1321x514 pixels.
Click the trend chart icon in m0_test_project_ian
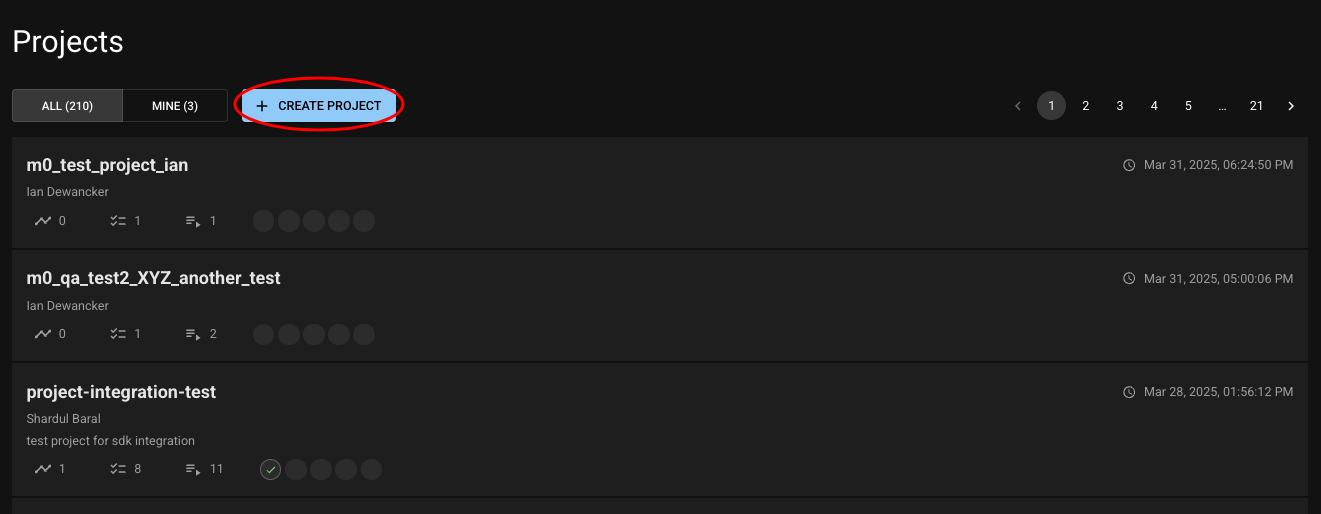(x=42, y=221)
